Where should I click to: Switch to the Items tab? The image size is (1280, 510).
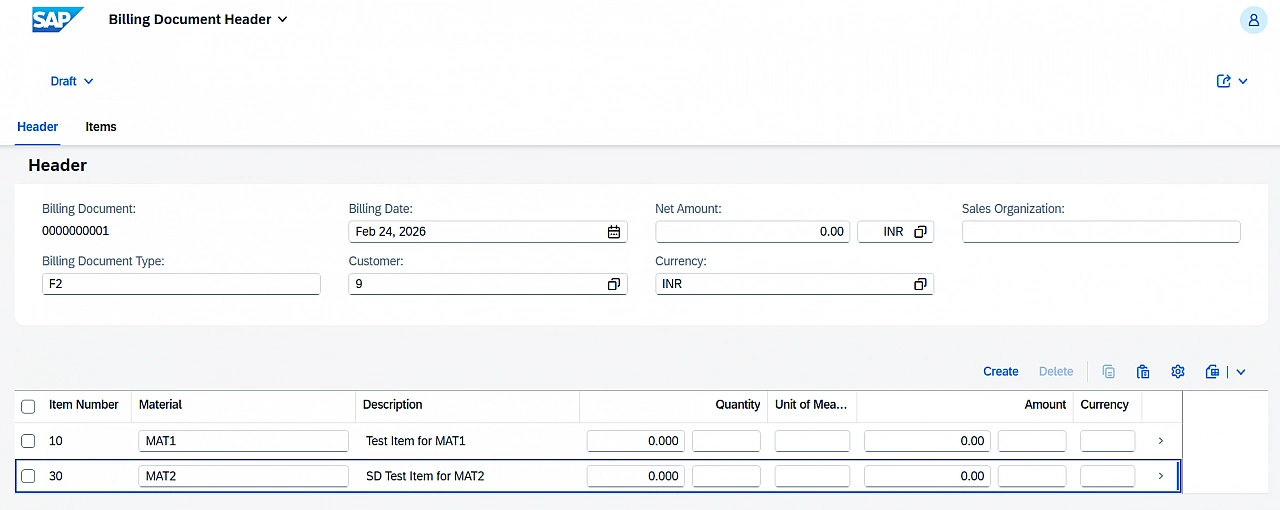[101, 127]
